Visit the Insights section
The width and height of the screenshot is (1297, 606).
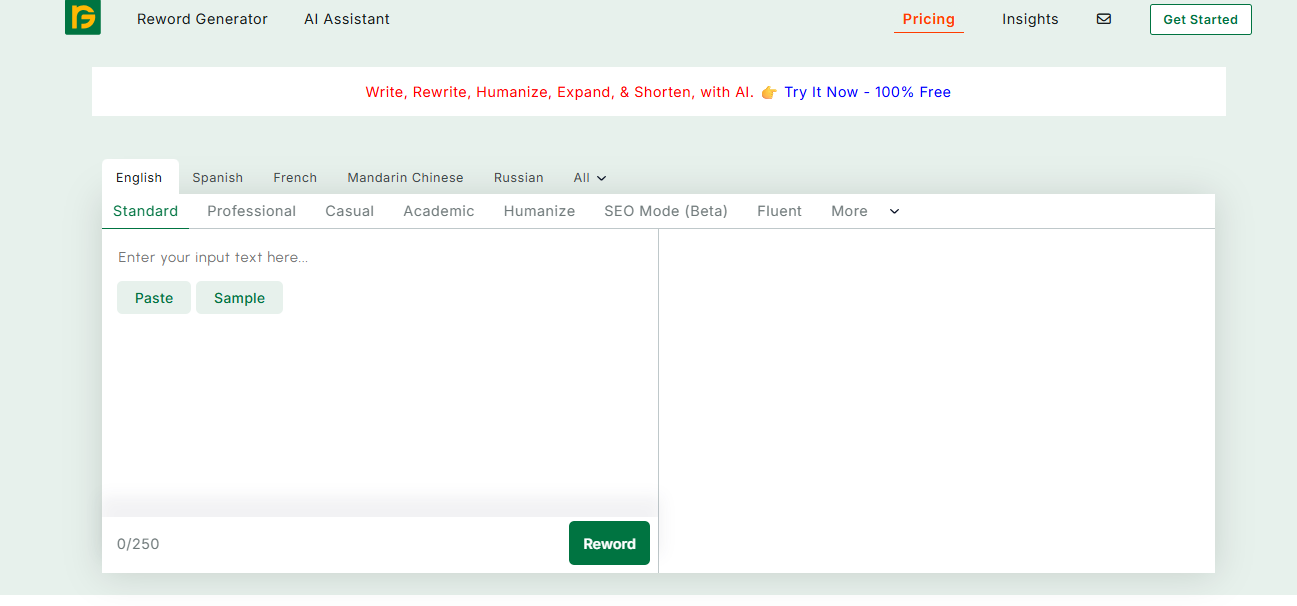point(1030,19)
